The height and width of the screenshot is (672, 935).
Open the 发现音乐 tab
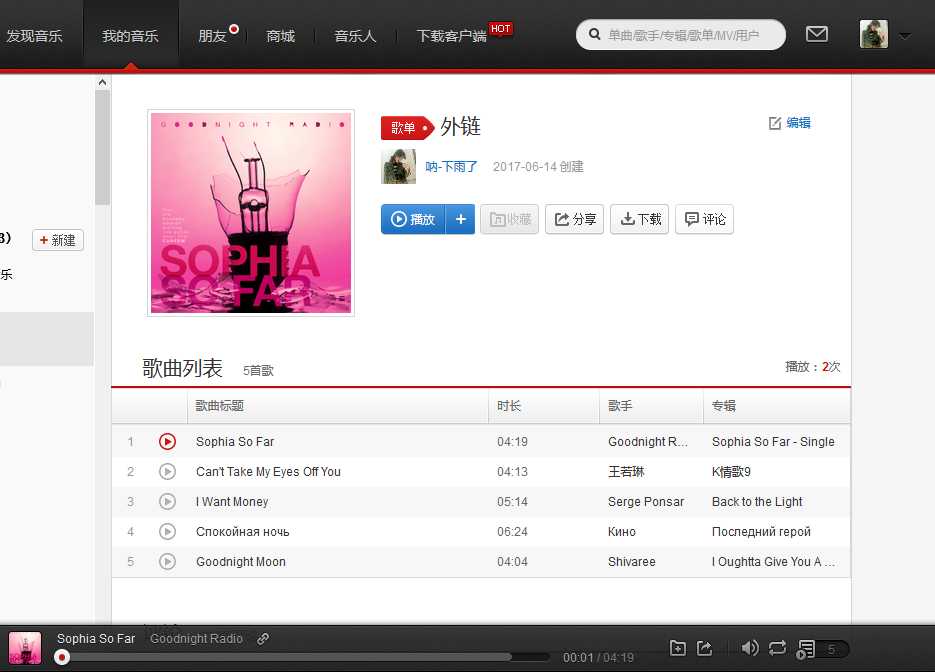34,36
